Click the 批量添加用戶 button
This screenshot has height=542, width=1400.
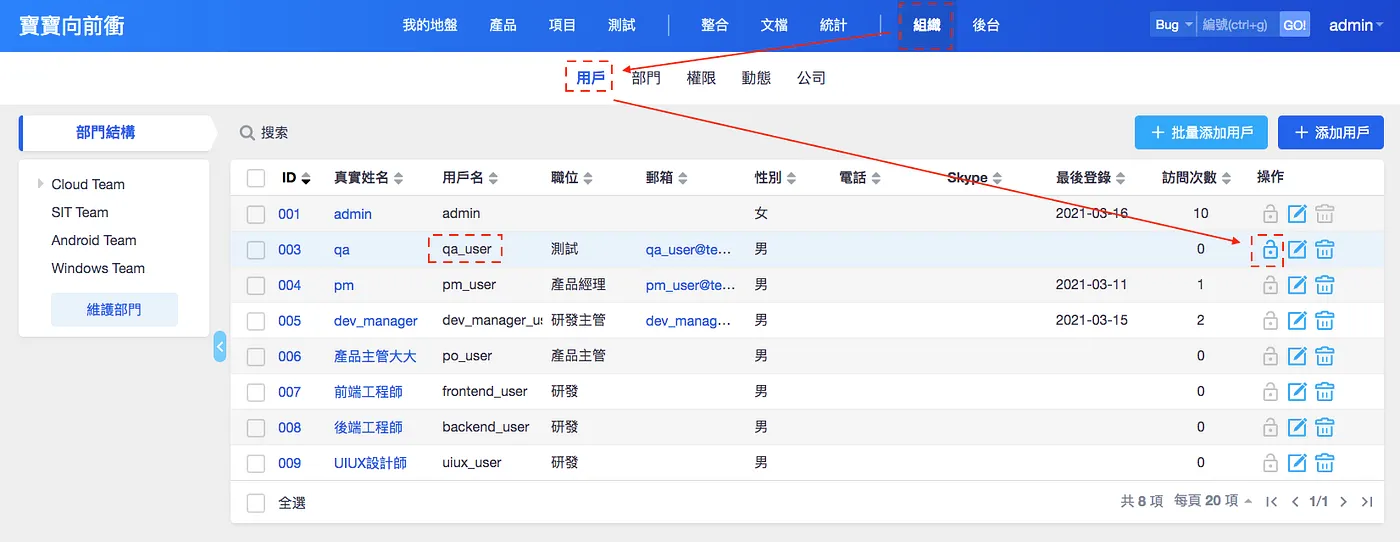click(1201, 132)
